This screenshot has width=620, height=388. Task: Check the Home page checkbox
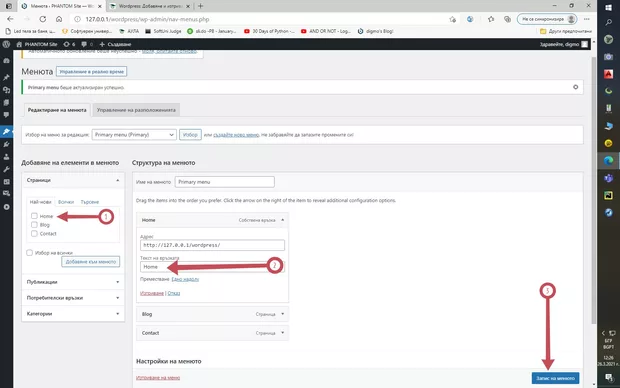point(34,216)
